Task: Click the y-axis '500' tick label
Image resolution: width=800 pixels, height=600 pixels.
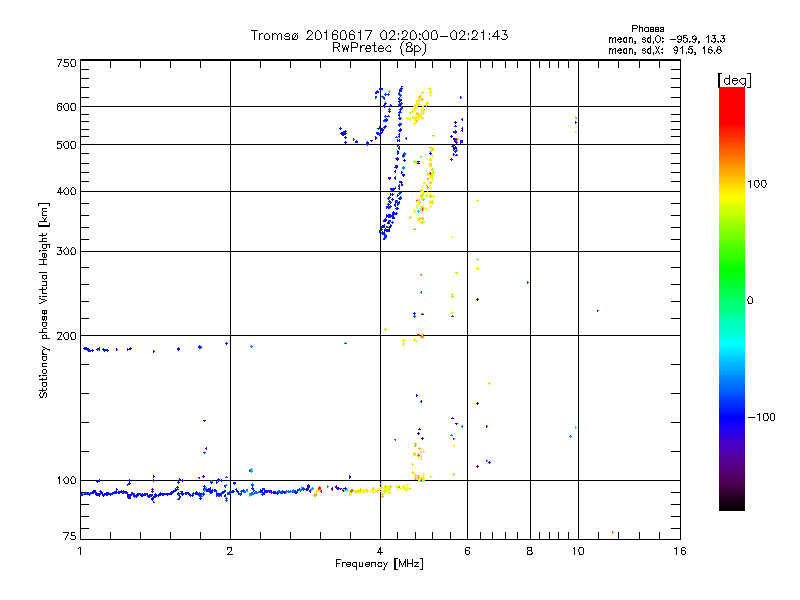Action: point(66,145)
